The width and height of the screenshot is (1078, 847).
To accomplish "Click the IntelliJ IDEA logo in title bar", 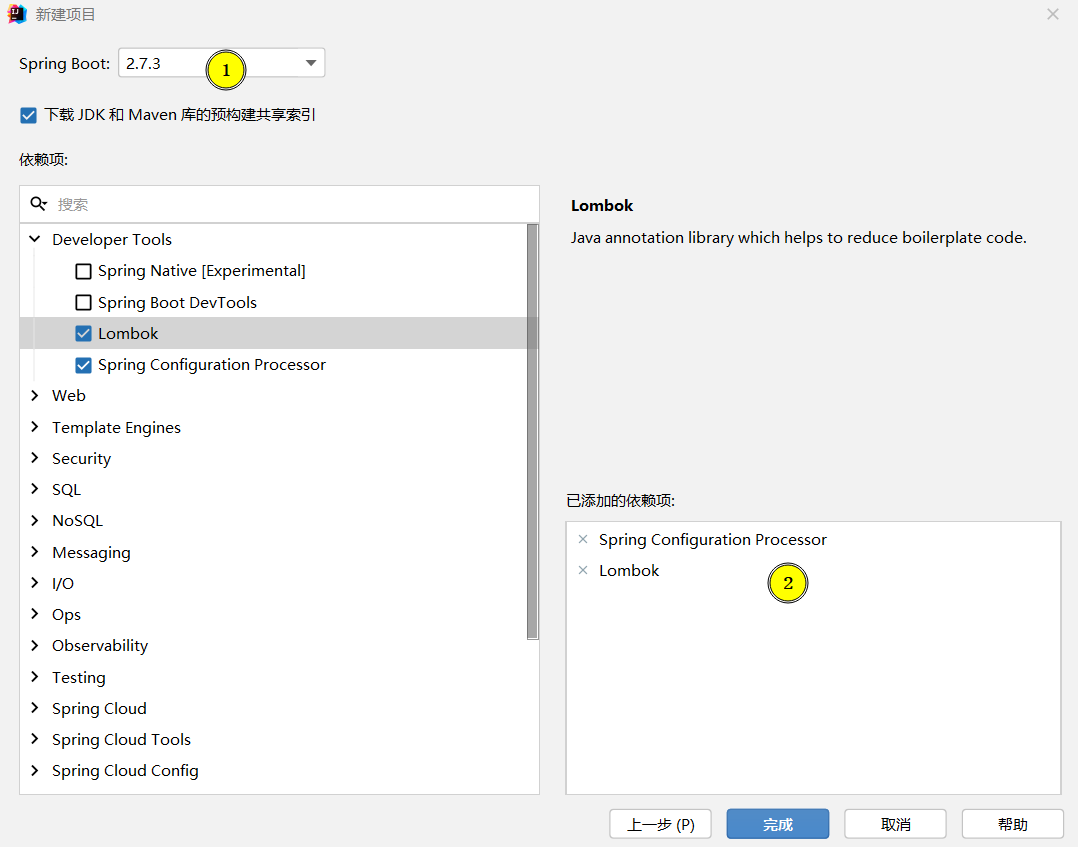I will point(14,14).
